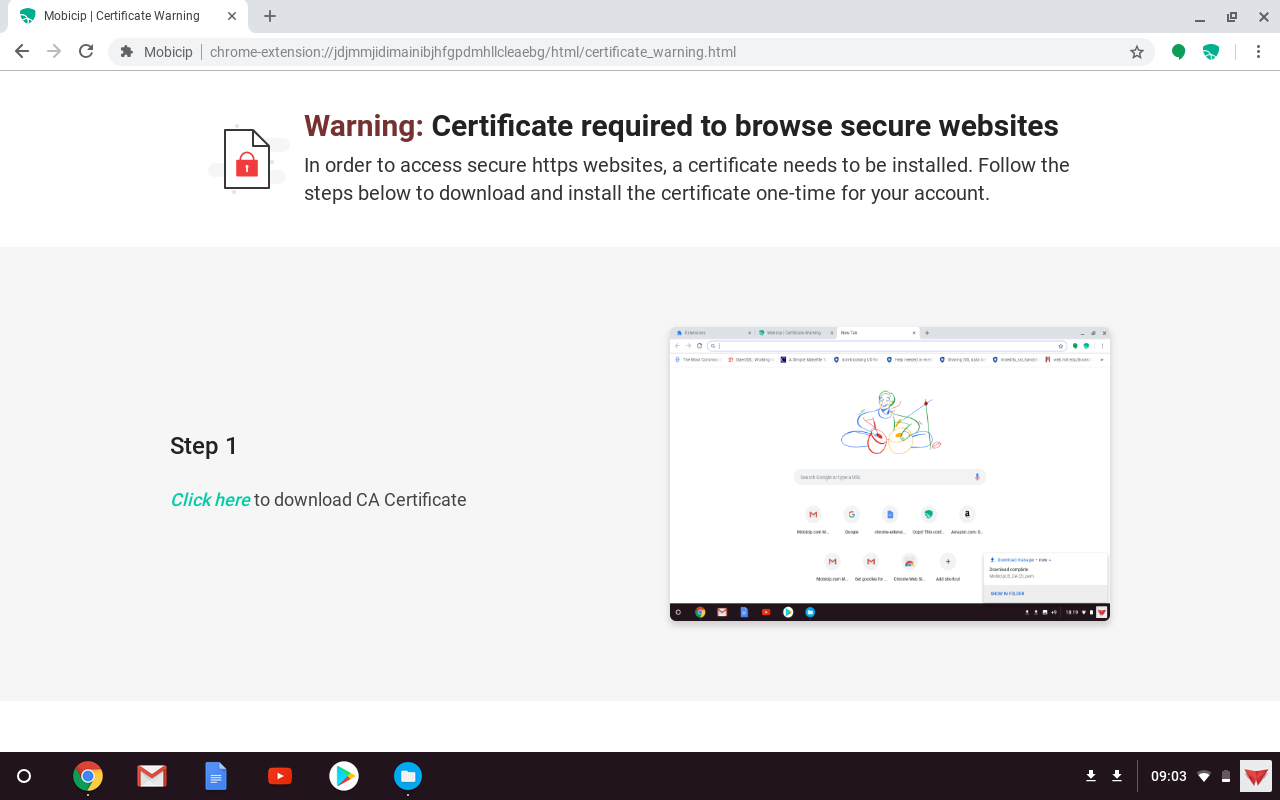
Task: Restore the browser window size
Action: tap(1232, 17)
